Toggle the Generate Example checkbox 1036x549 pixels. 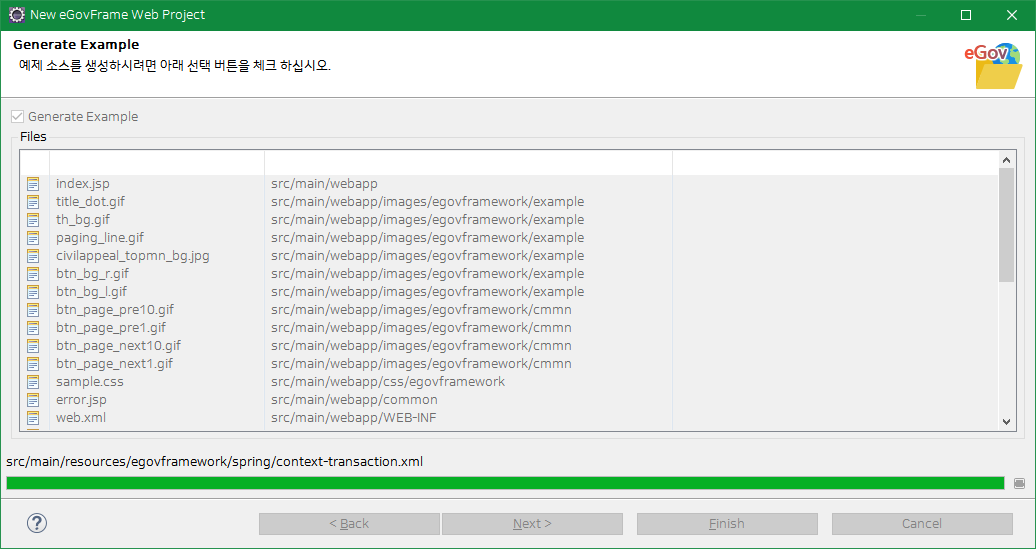point(18,117)
